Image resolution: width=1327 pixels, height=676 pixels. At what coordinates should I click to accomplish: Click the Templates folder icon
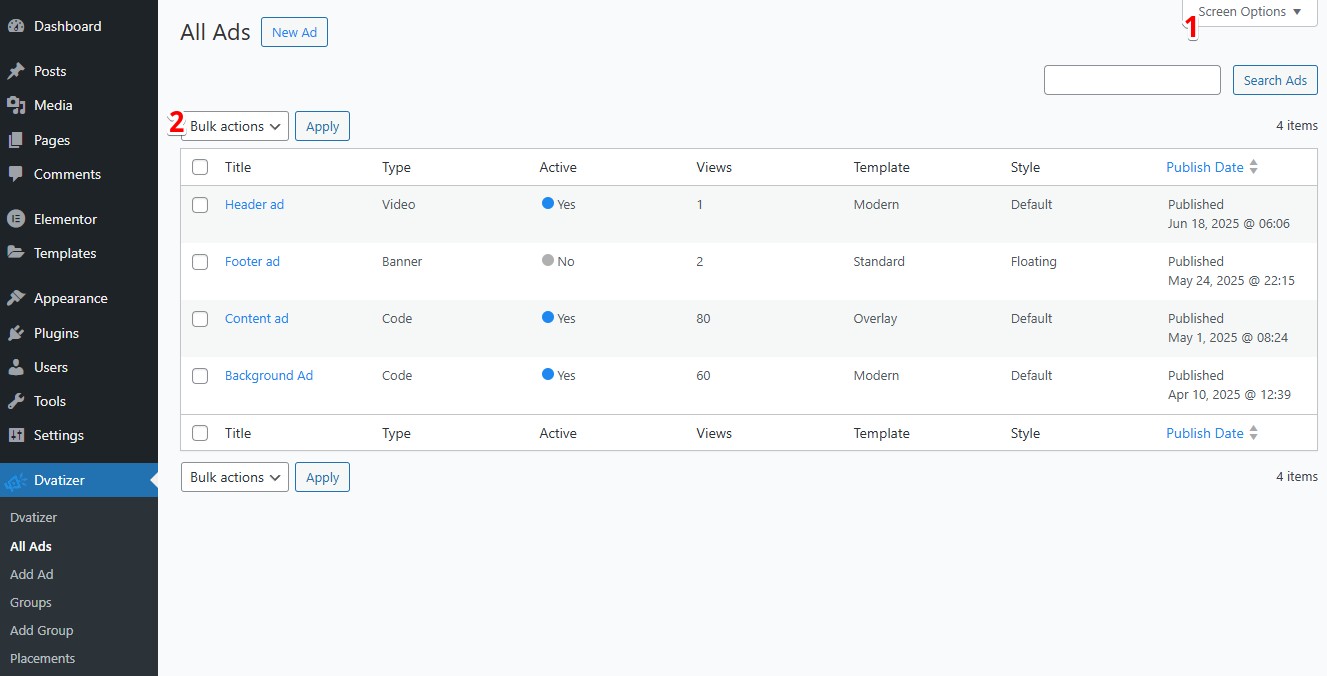pos(16,253)
